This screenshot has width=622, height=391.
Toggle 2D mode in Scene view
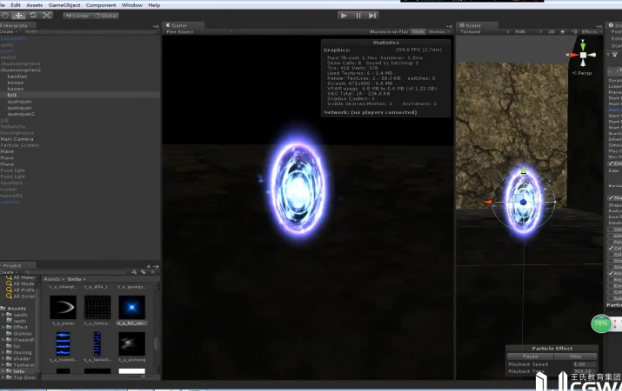click(x=551, y=32)
